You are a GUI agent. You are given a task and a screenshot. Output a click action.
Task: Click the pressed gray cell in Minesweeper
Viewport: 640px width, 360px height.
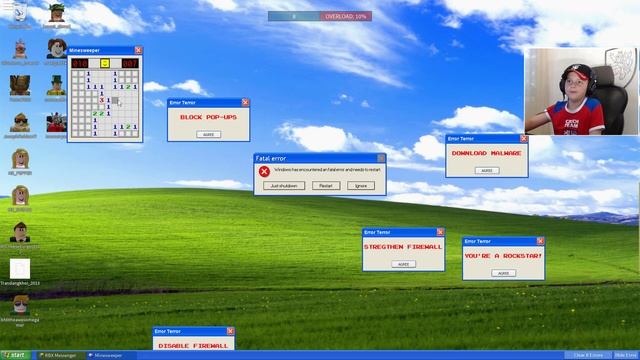coord(115,100)
